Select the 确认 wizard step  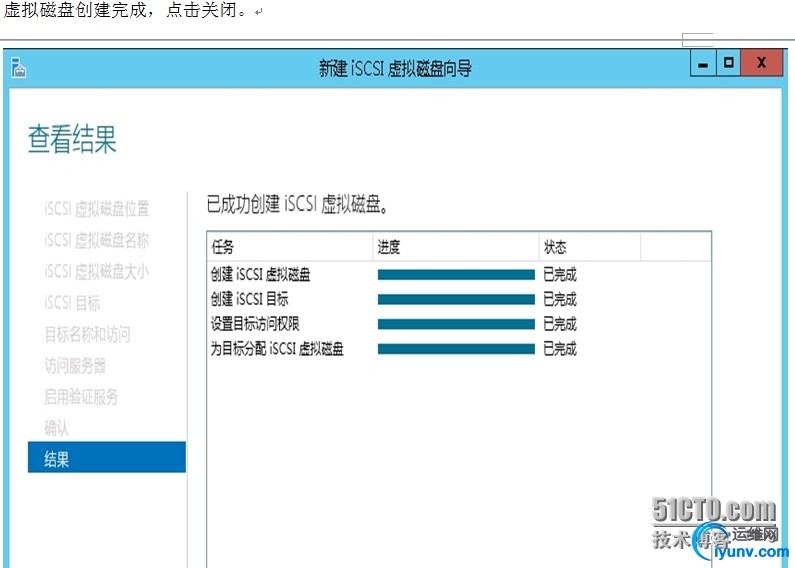pos(56,428)
